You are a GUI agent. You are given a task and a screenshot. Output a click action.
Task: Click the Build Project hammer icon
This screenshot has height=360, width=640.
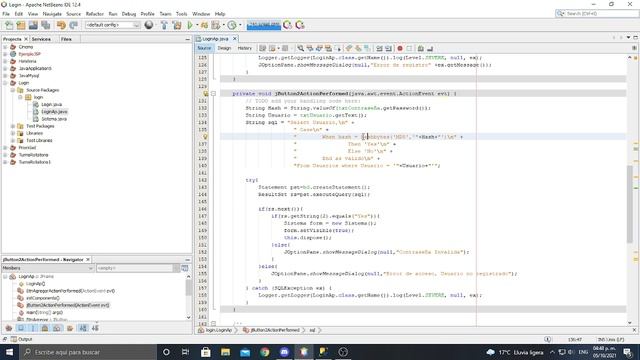point(164,25)
